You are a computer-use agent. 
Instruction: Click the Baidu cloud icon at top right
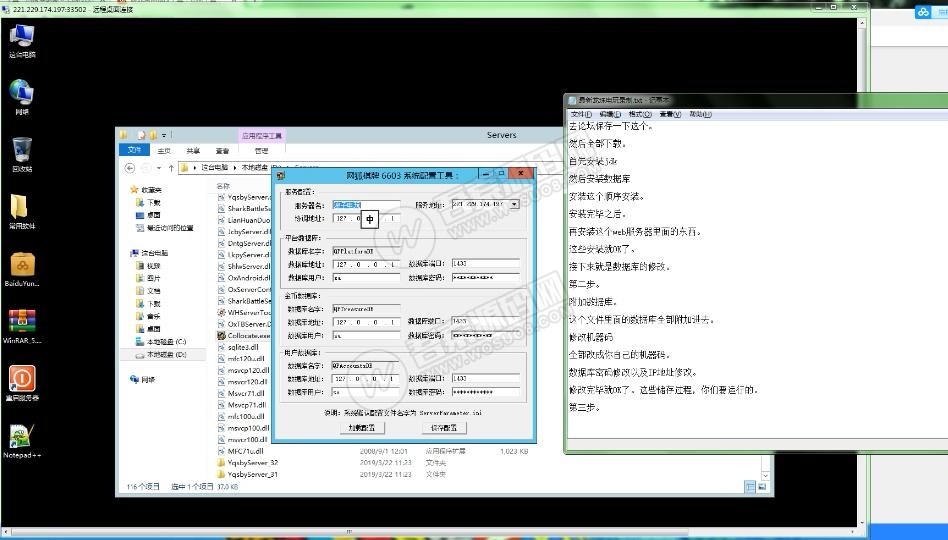923,11
